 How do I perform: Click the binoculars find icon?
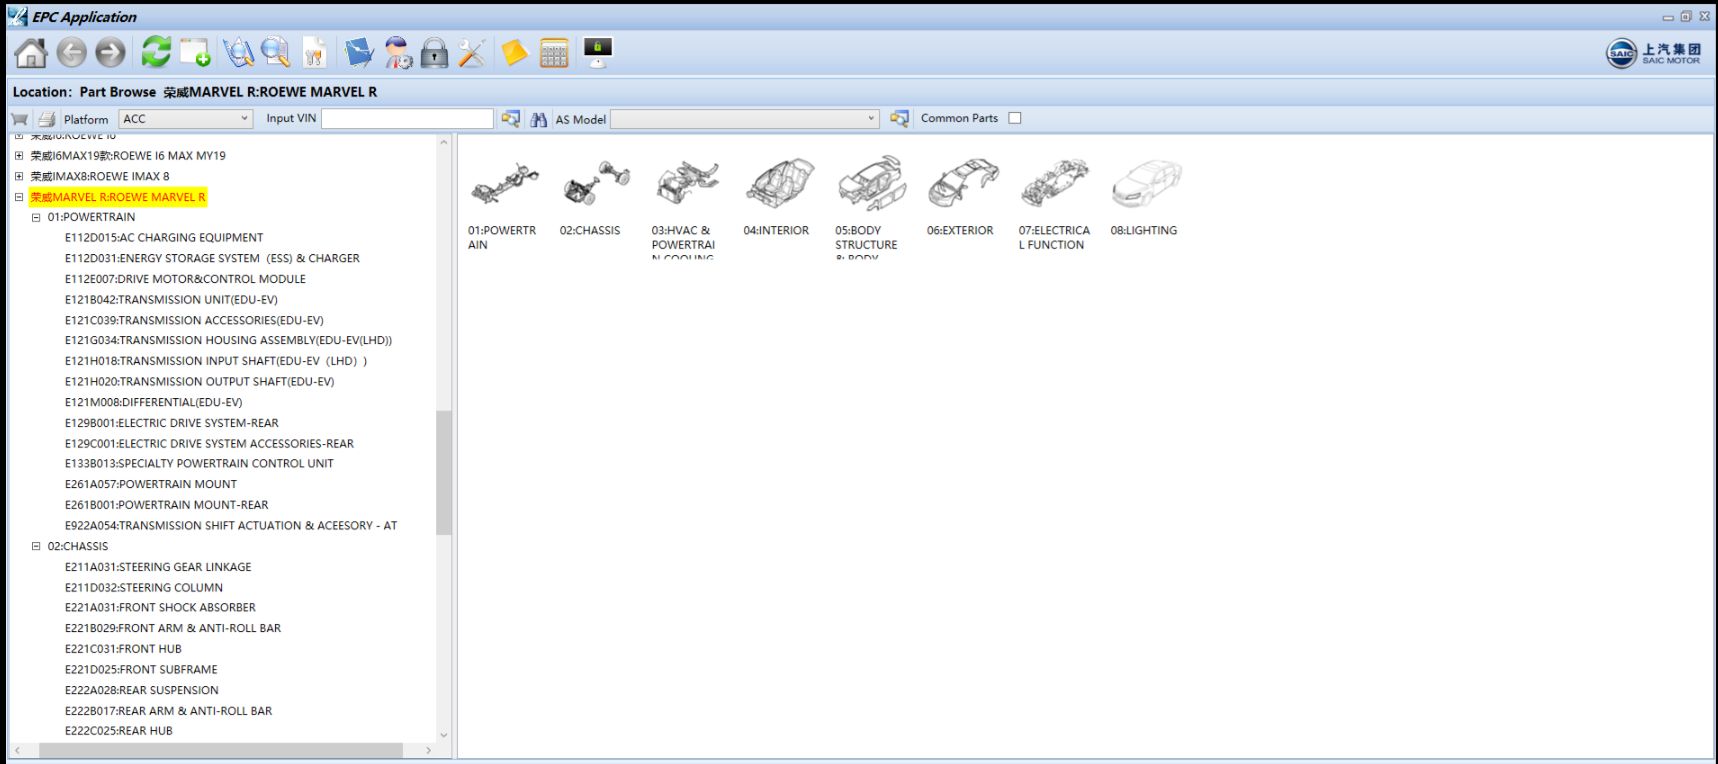(538, 119)
